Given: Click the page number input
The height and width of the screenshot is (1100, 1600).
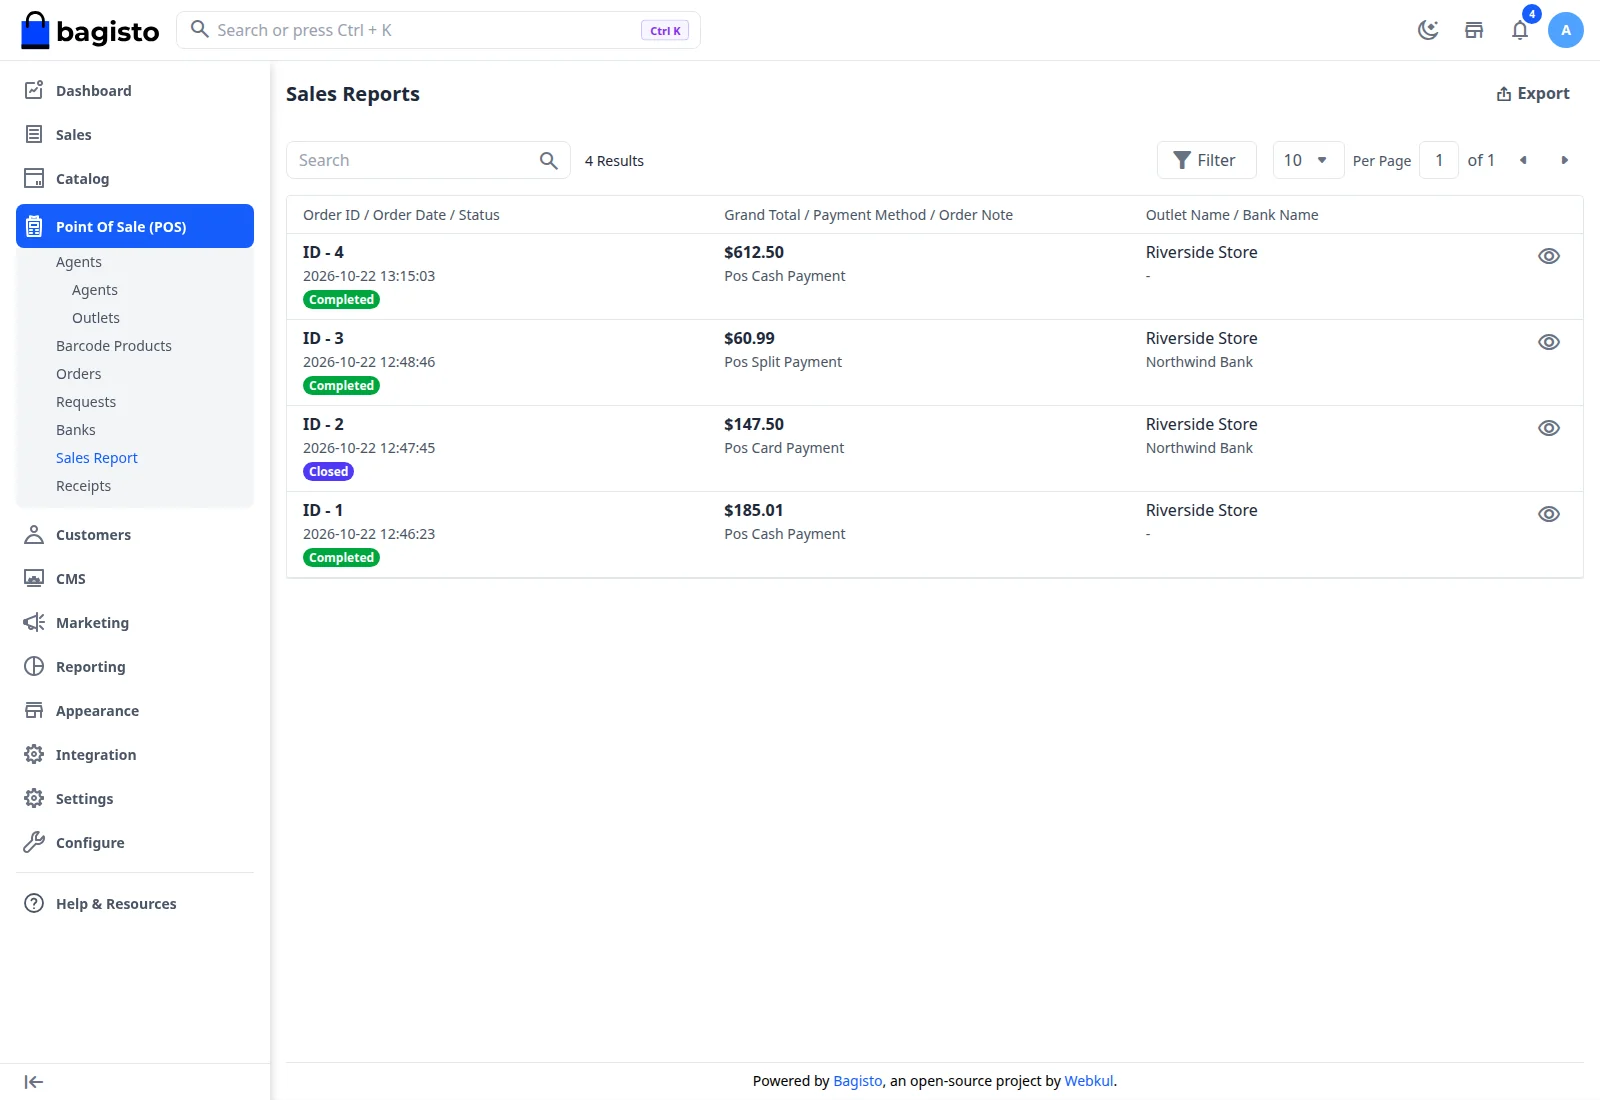Looking at the screenshot, I should (1439, 160).
